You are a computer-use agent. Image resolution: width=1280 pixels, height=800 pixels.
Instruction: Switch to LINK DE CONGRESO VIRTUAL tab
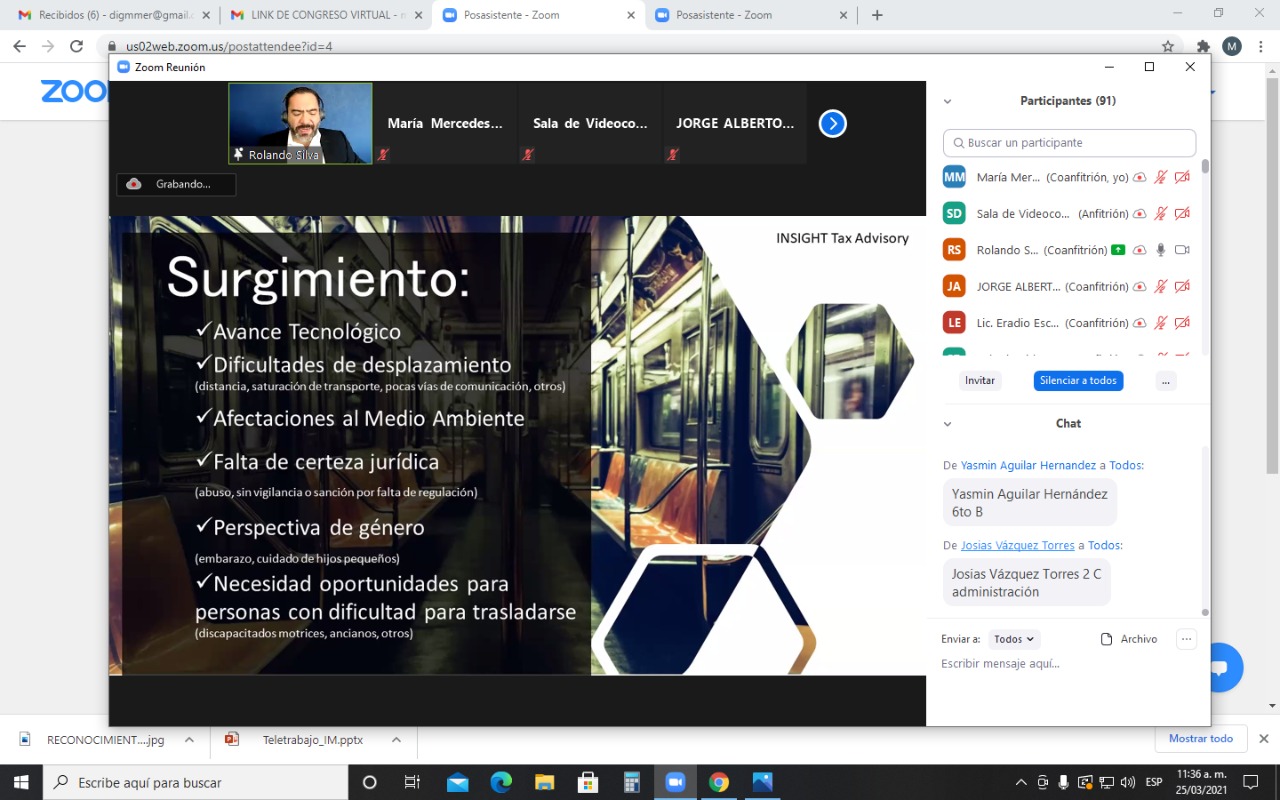[x=325, y=15]
